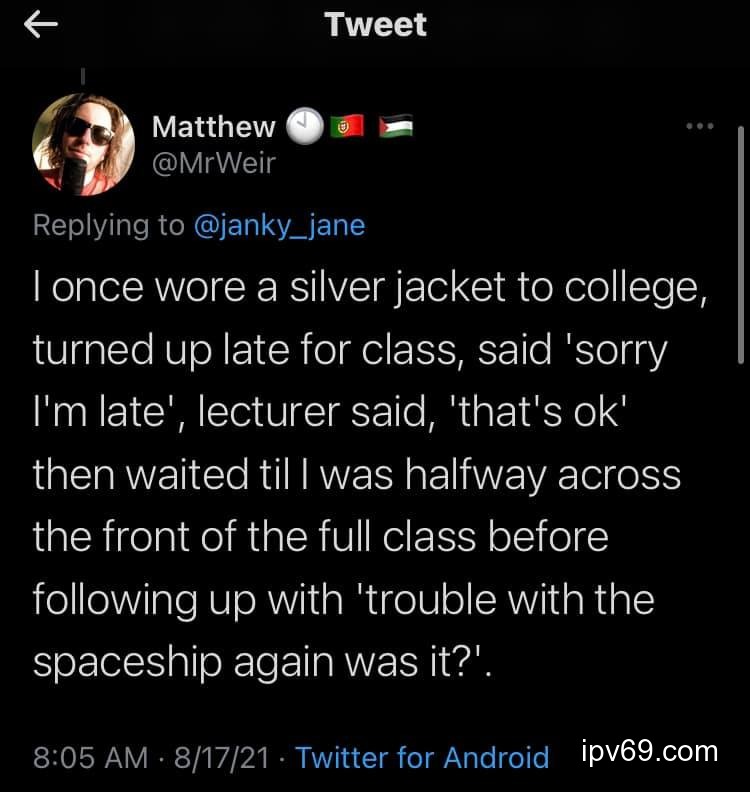Click the thread connector line above the avatar
The width and height of the screenshot is (750, 792).
(84, 74)
